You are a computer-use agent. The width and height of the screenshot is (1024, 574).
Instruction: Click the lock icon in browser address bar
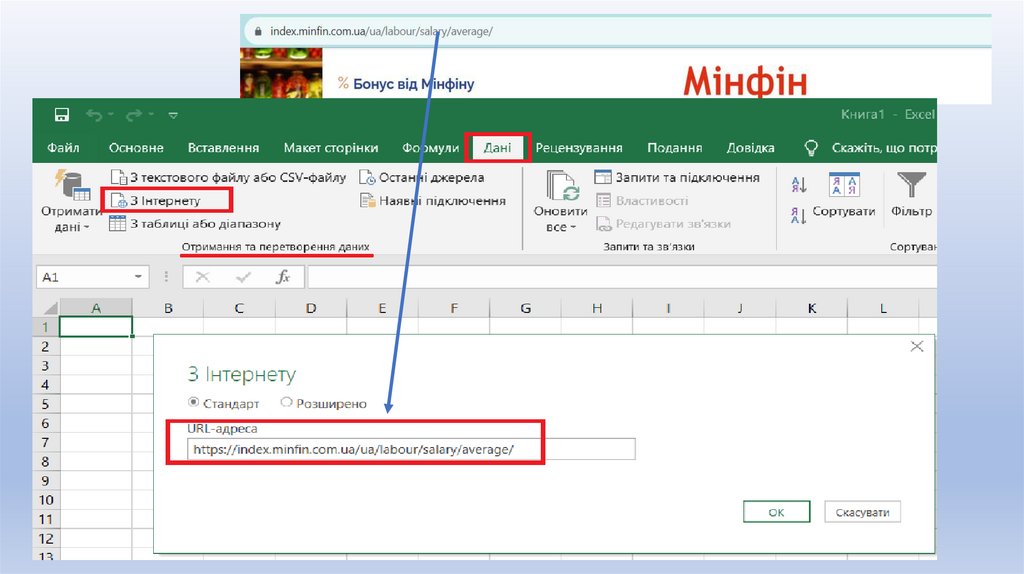258,31
